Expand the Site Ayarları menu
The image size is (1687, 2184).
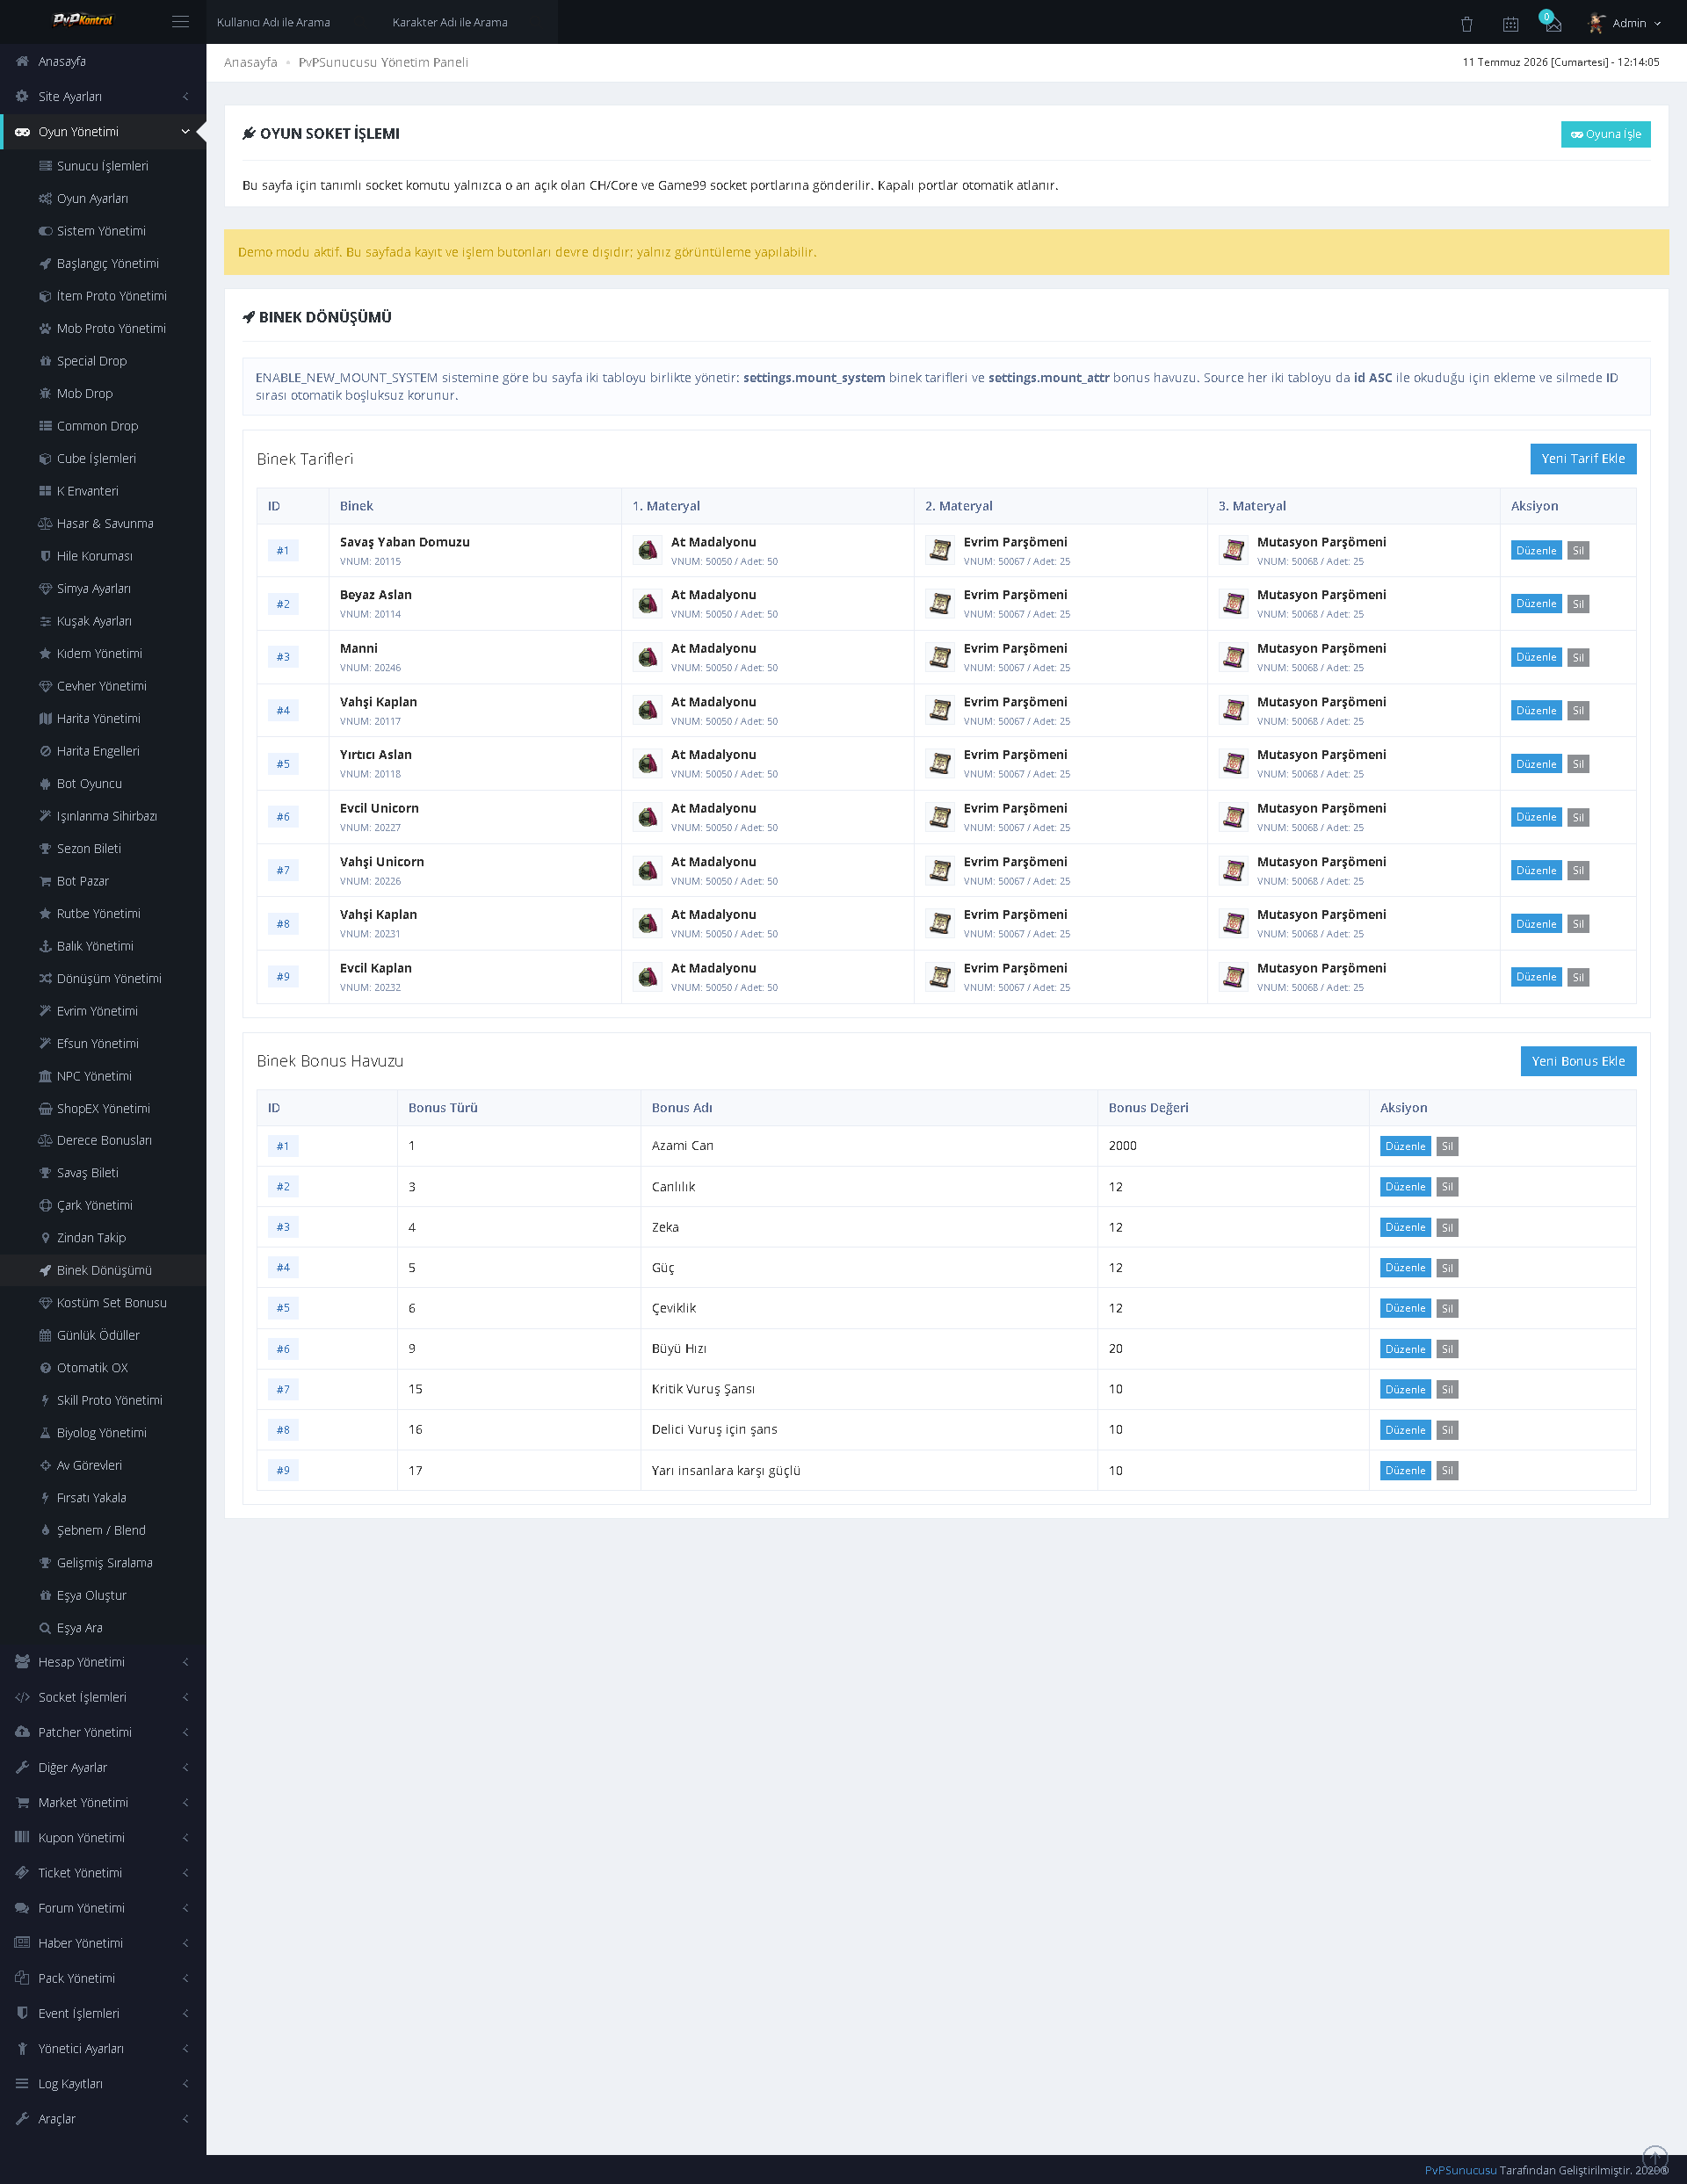pos(103,96)
